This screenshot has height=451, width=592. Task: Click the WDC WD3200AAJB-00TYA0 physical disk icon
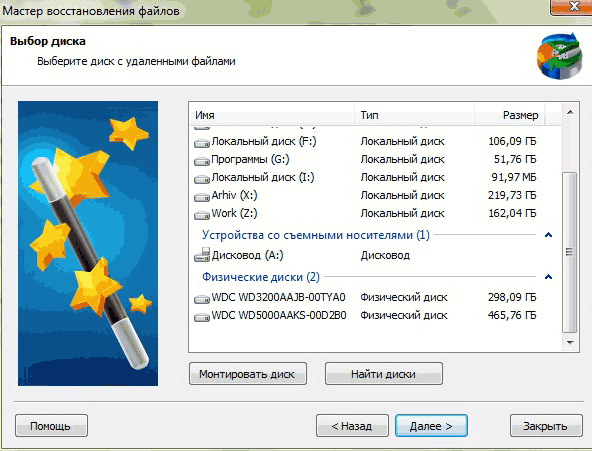point(202,299)
